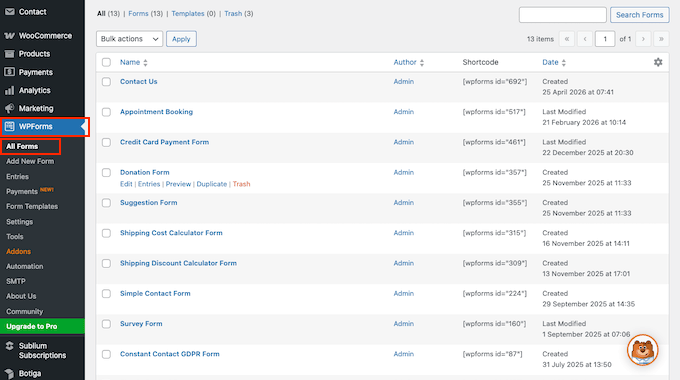Click the Analytics bar chart icon

tap(10, 90)
